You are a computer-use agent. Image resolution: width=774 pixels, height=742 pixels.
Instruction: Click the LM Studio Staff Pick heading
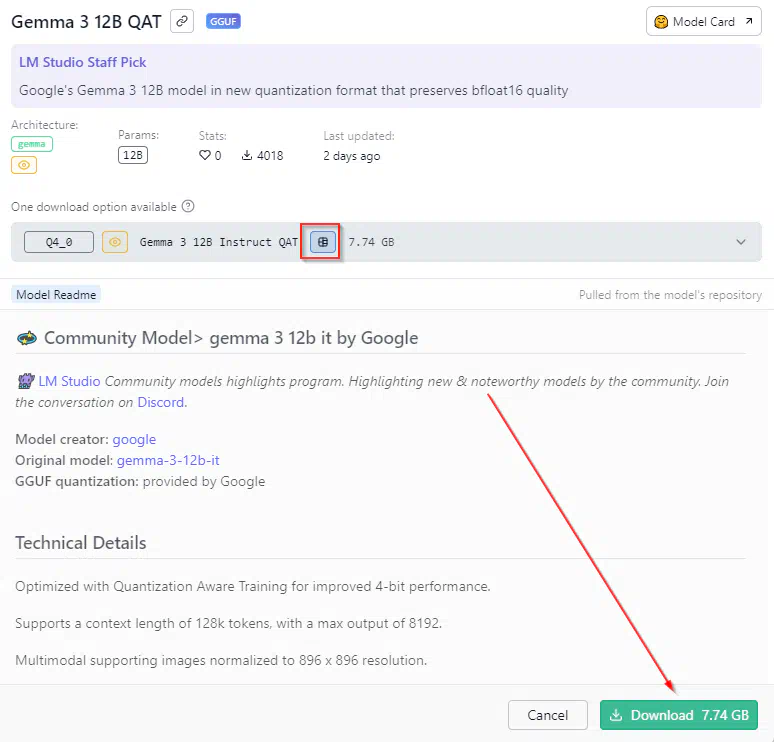click(82, 62)
